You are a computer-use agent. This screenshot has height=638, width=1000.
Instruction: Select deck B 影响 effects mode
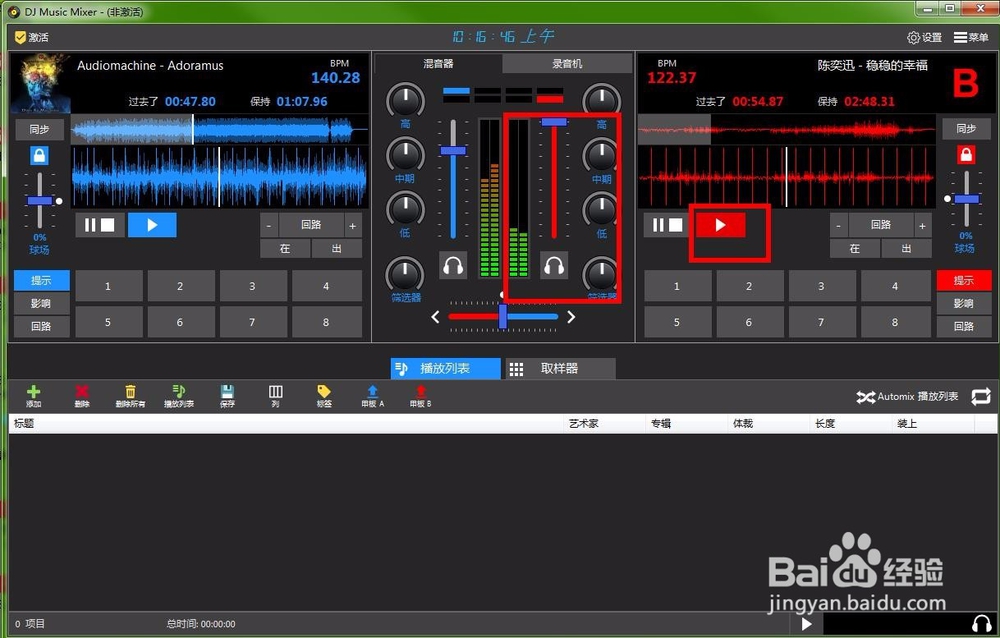point(964,303)
